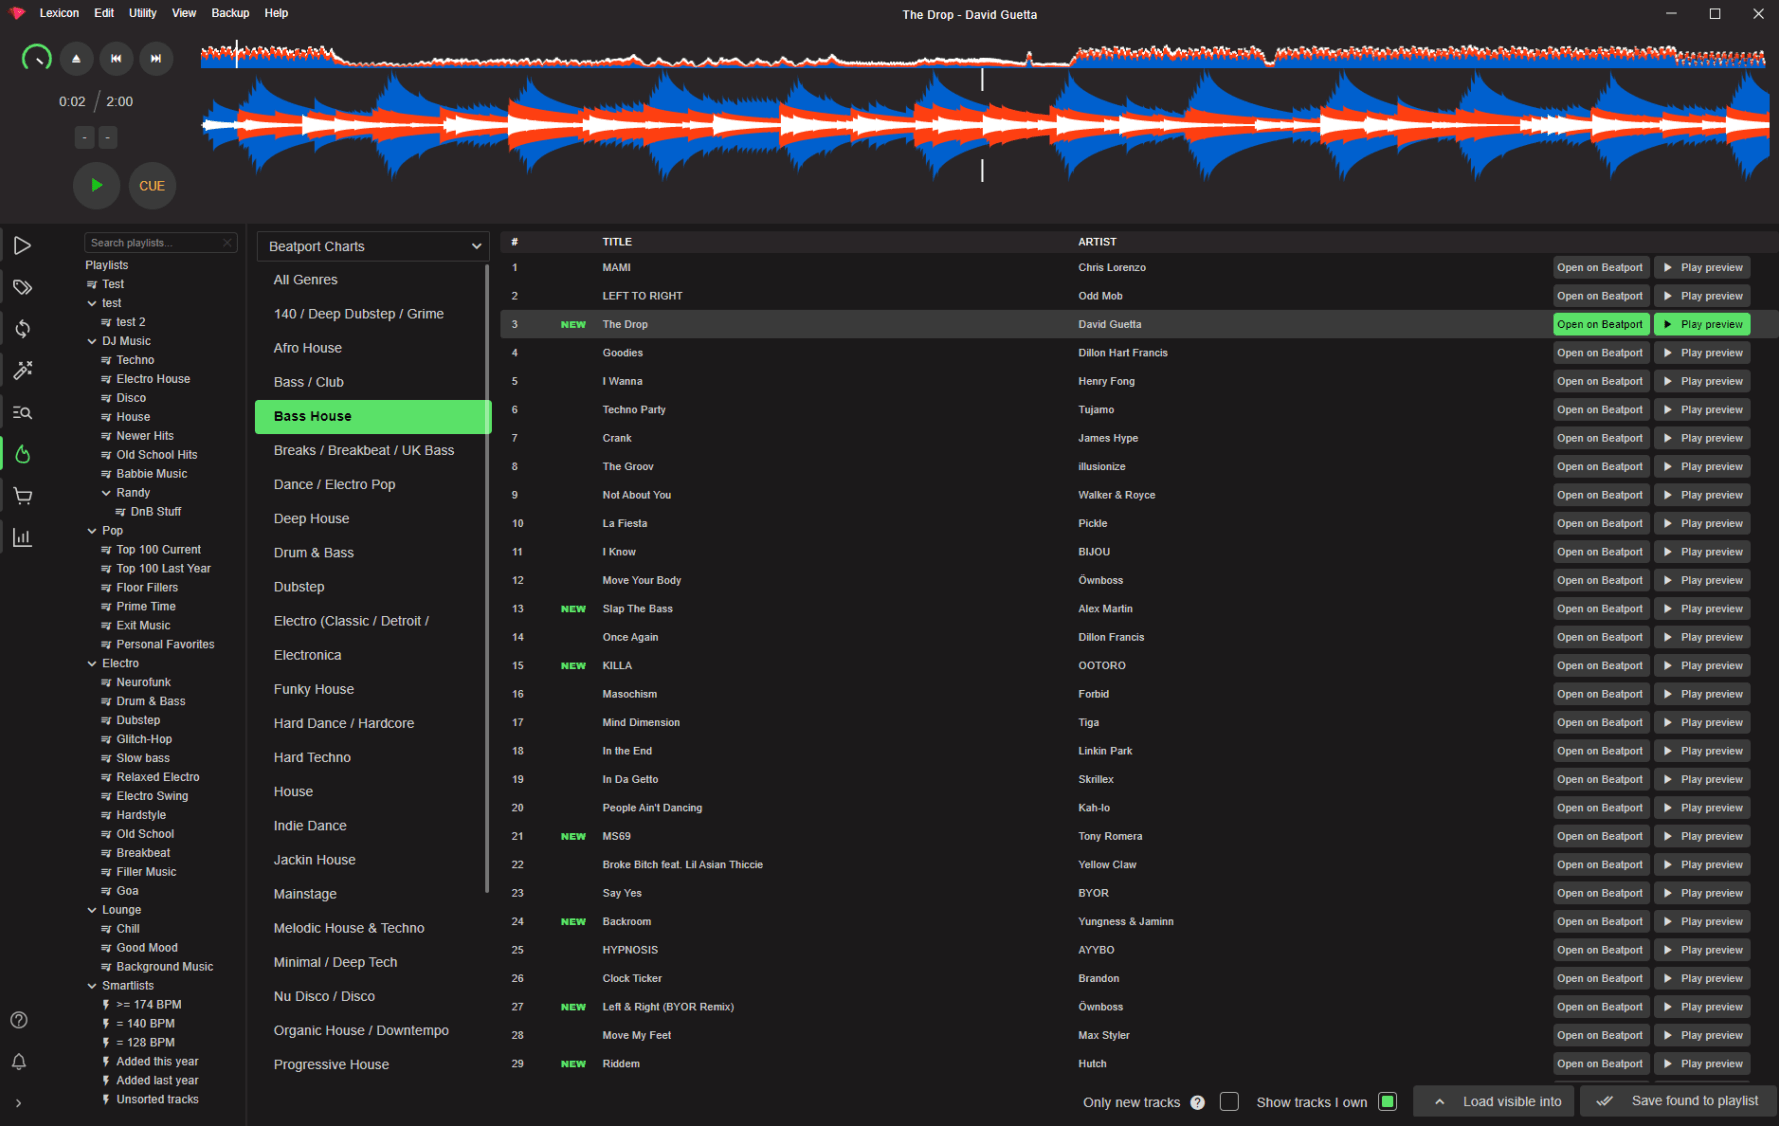1779x1126 pixels.
Task: Open on Beatport for Riddem
Action: [x=1600, y=1064]
